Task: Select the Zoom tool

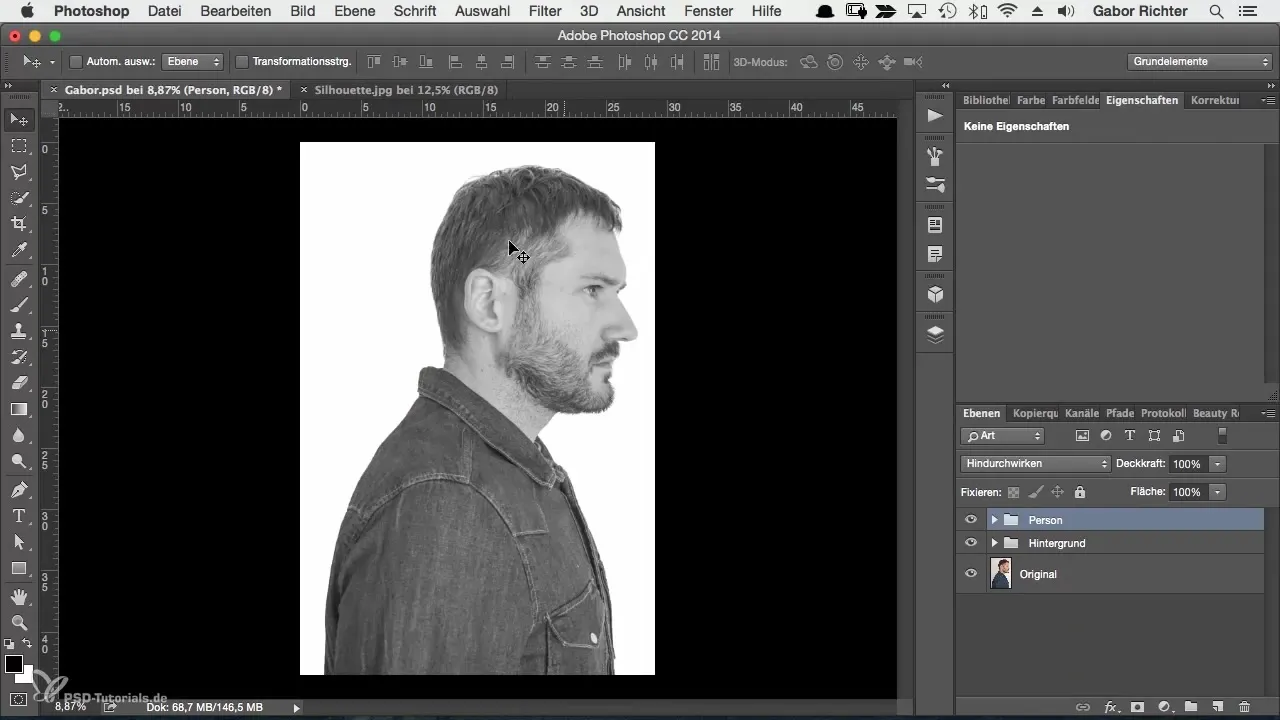Action: tap(19, 623)
